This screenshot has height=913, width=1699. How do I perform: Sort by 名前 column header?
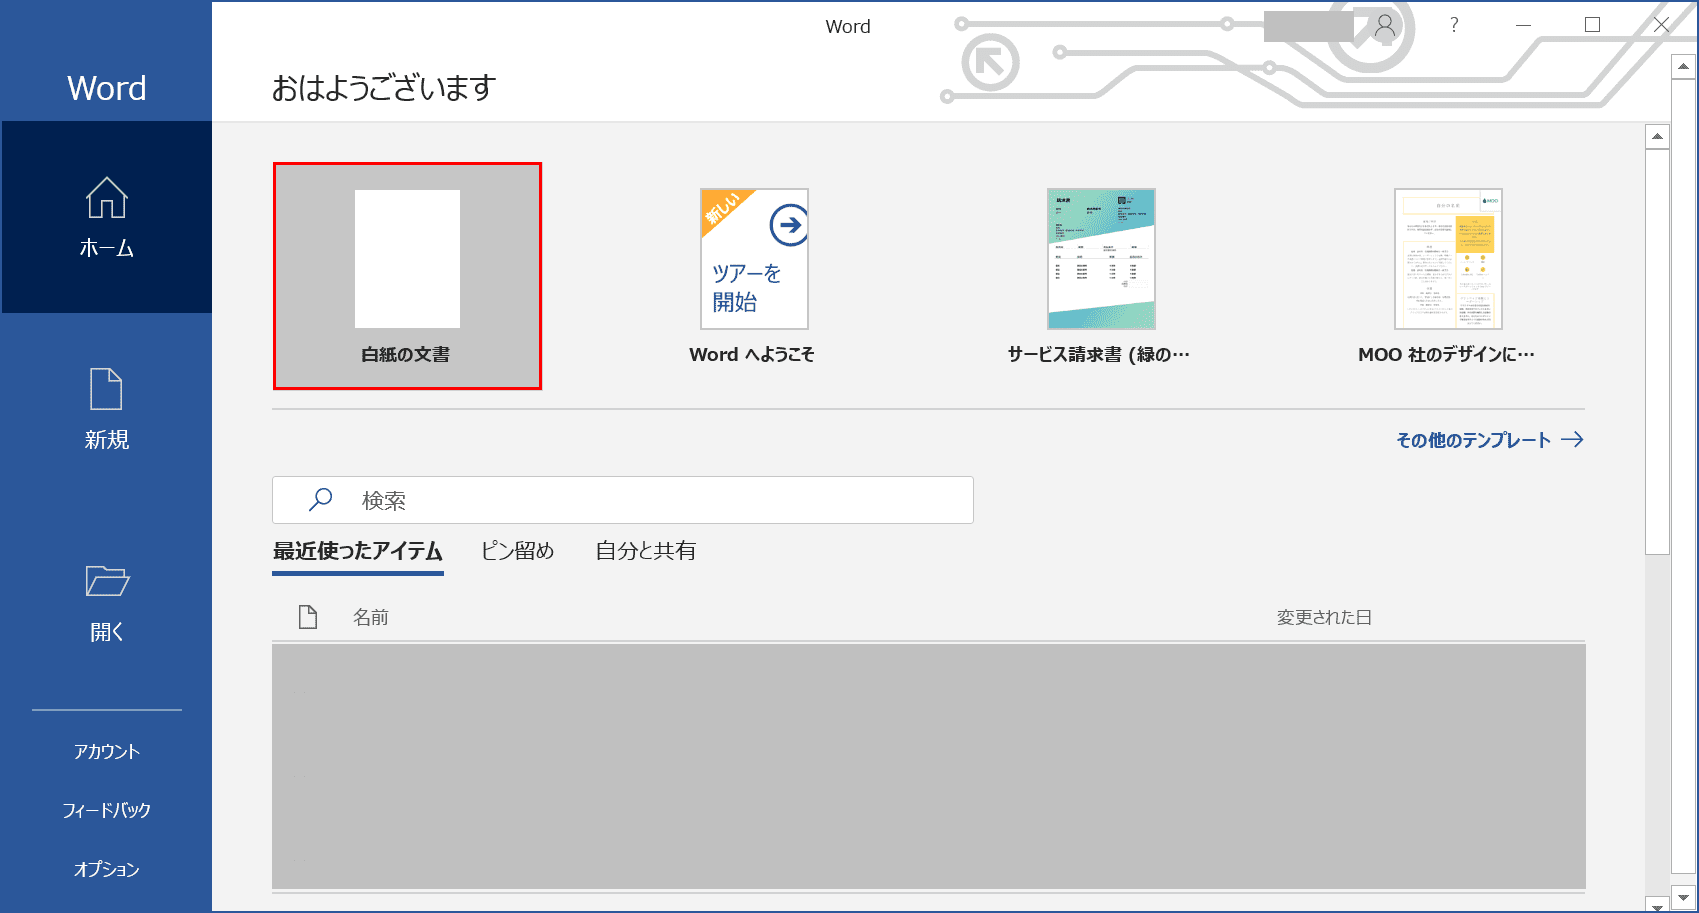(x=370, y=617)
